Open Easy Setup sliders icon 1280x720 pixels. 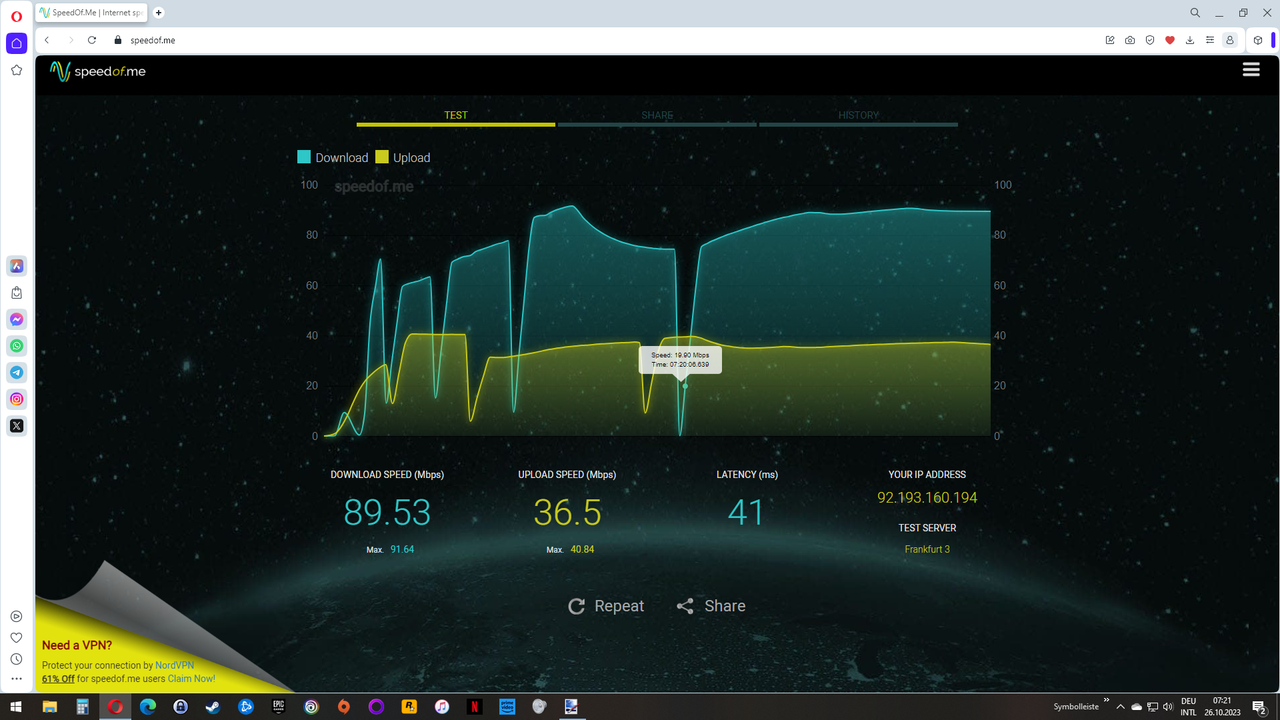1210,40
